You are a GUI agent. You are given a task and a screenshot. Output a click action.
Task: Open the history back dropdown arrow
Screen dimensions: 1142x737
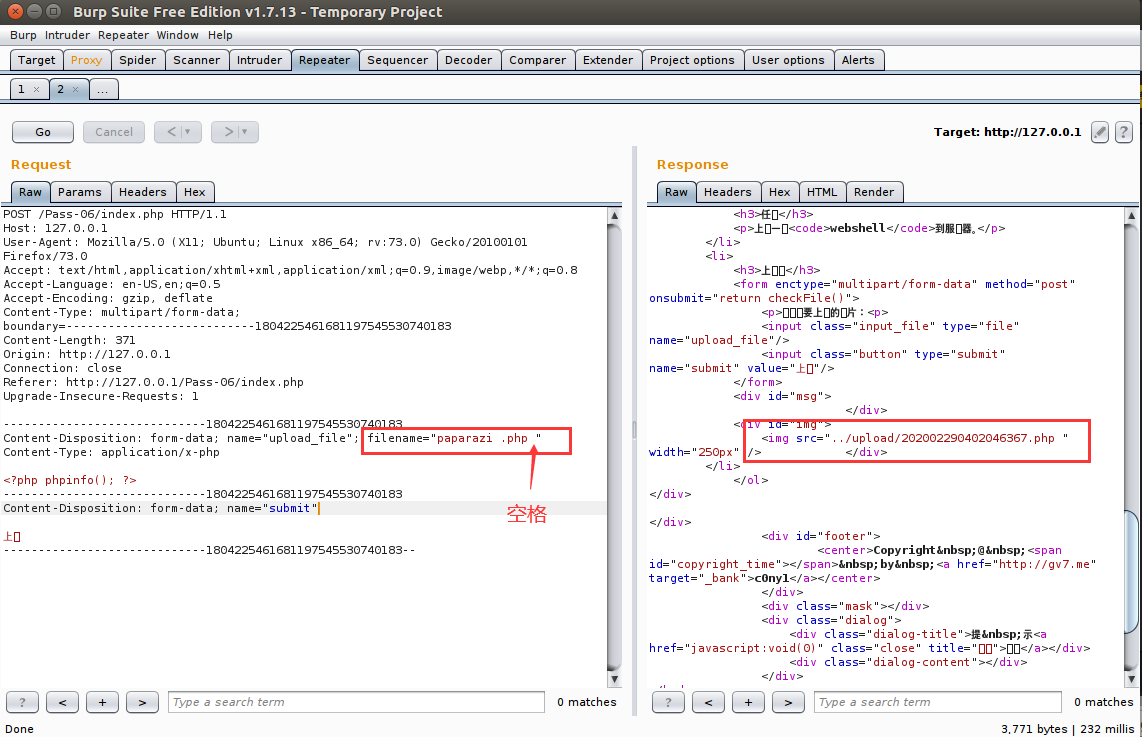point(188,132)
